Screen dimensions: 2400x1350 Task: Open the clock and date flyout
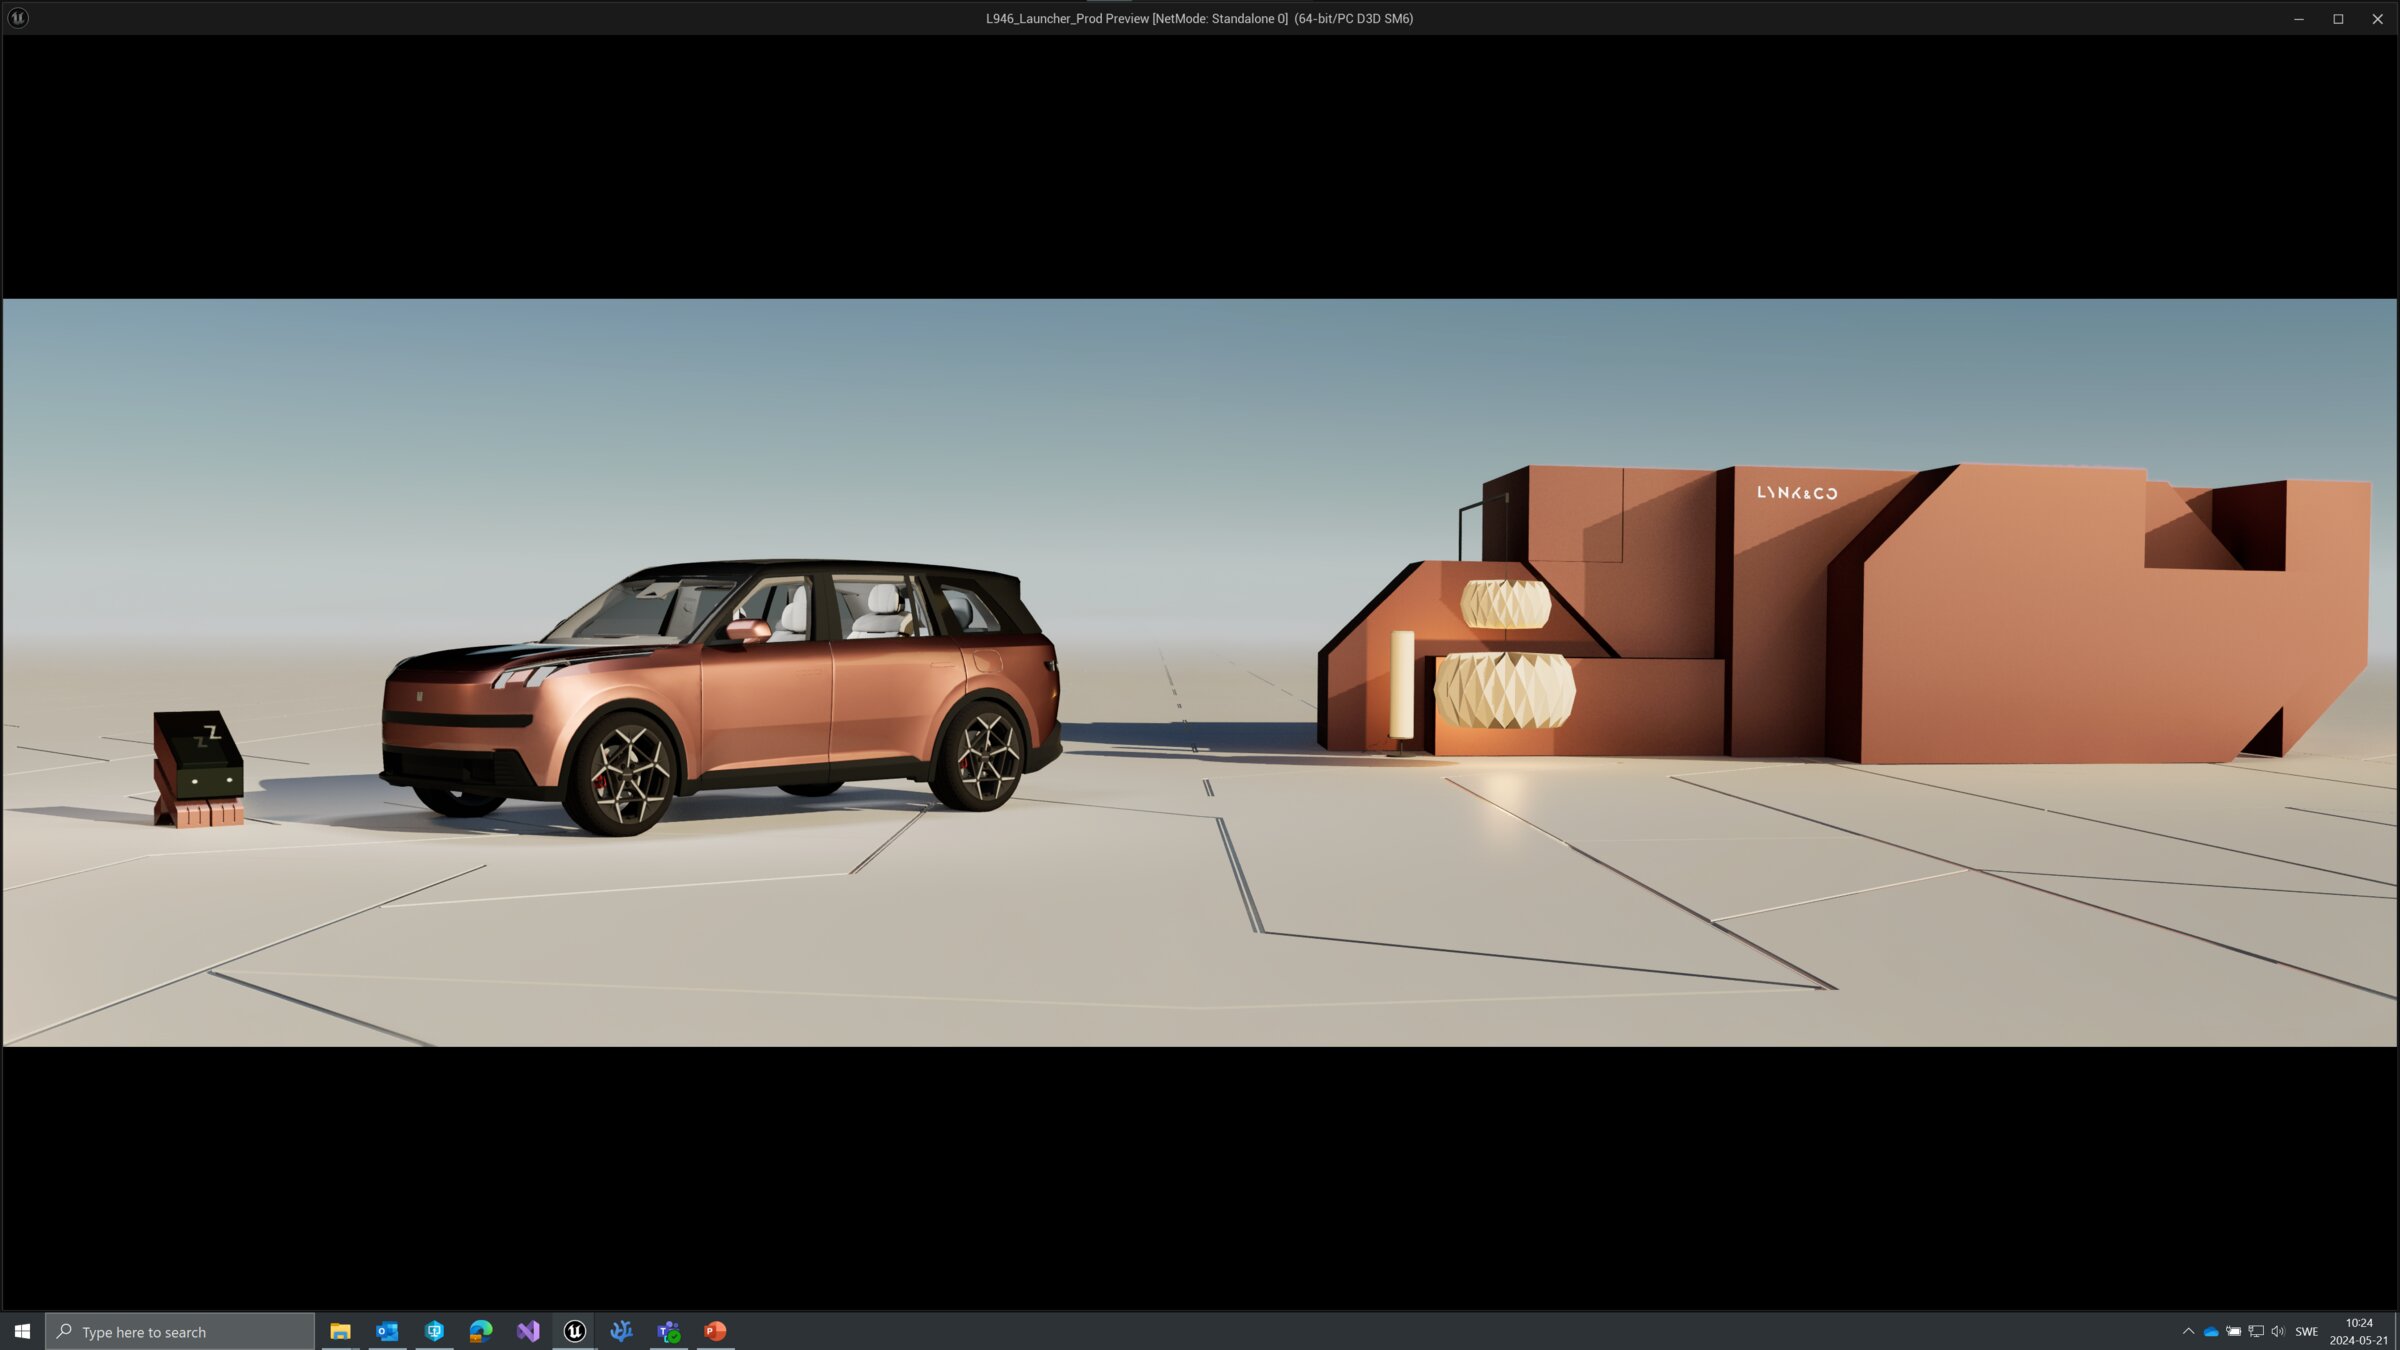pos(2359,1331)
